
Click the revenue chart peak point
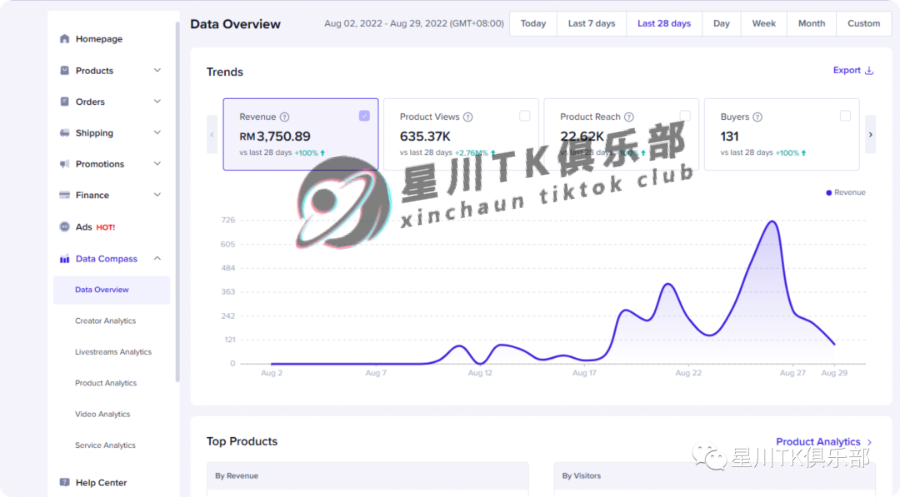tap(773, 221)
